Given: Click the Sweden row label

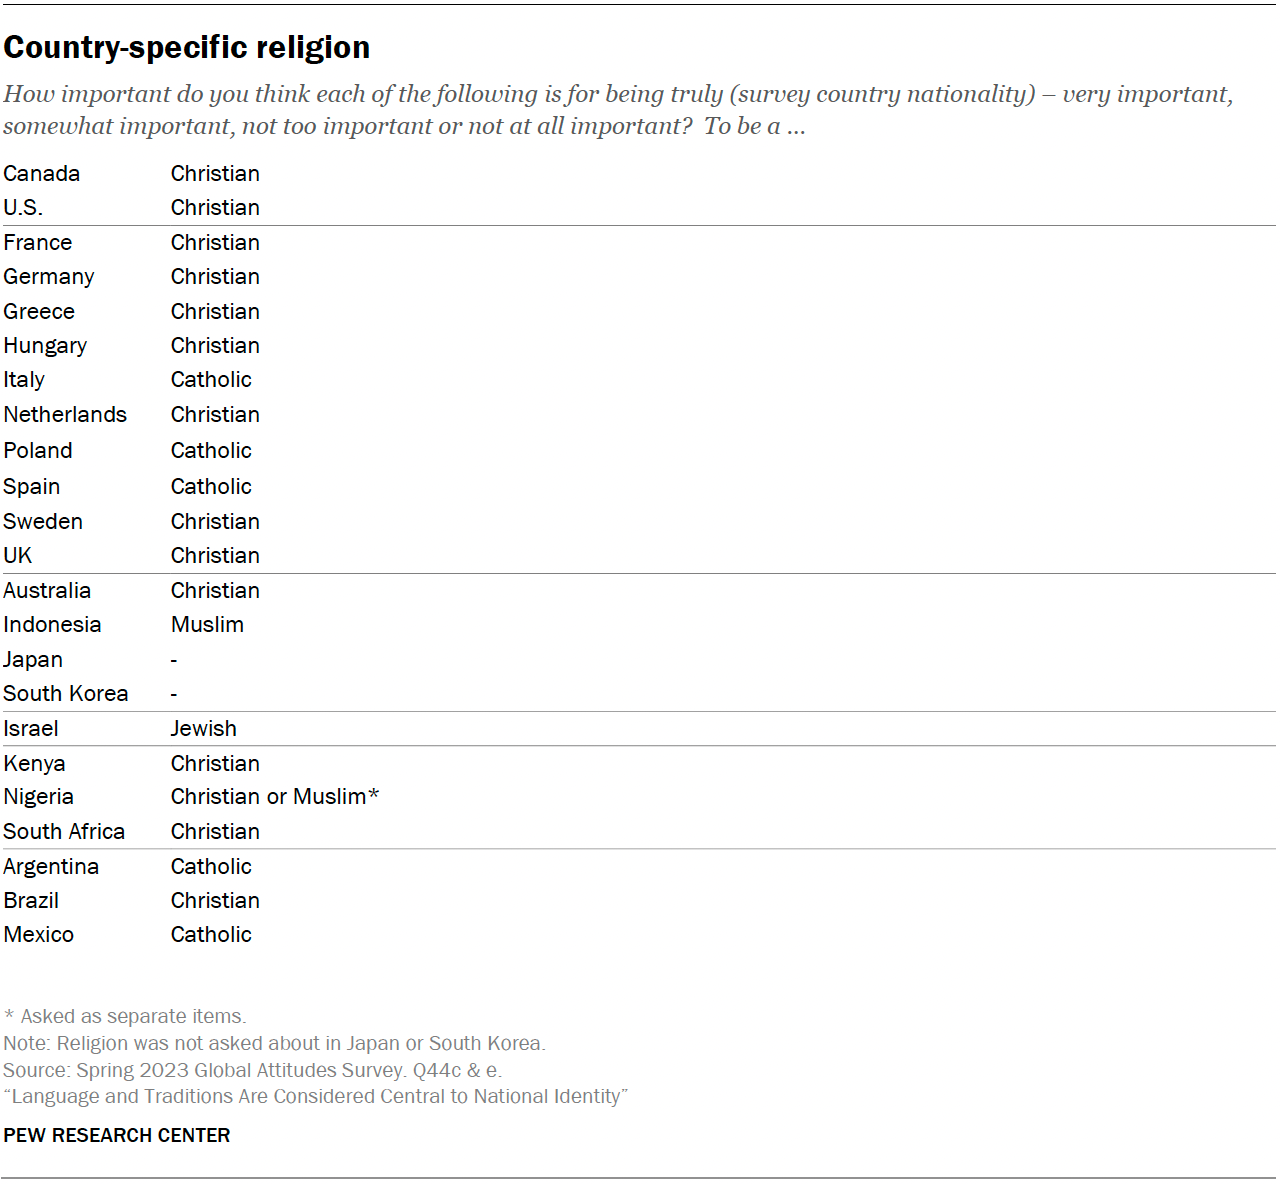Looking at the screenshot, I should click(x=43, y=522).
